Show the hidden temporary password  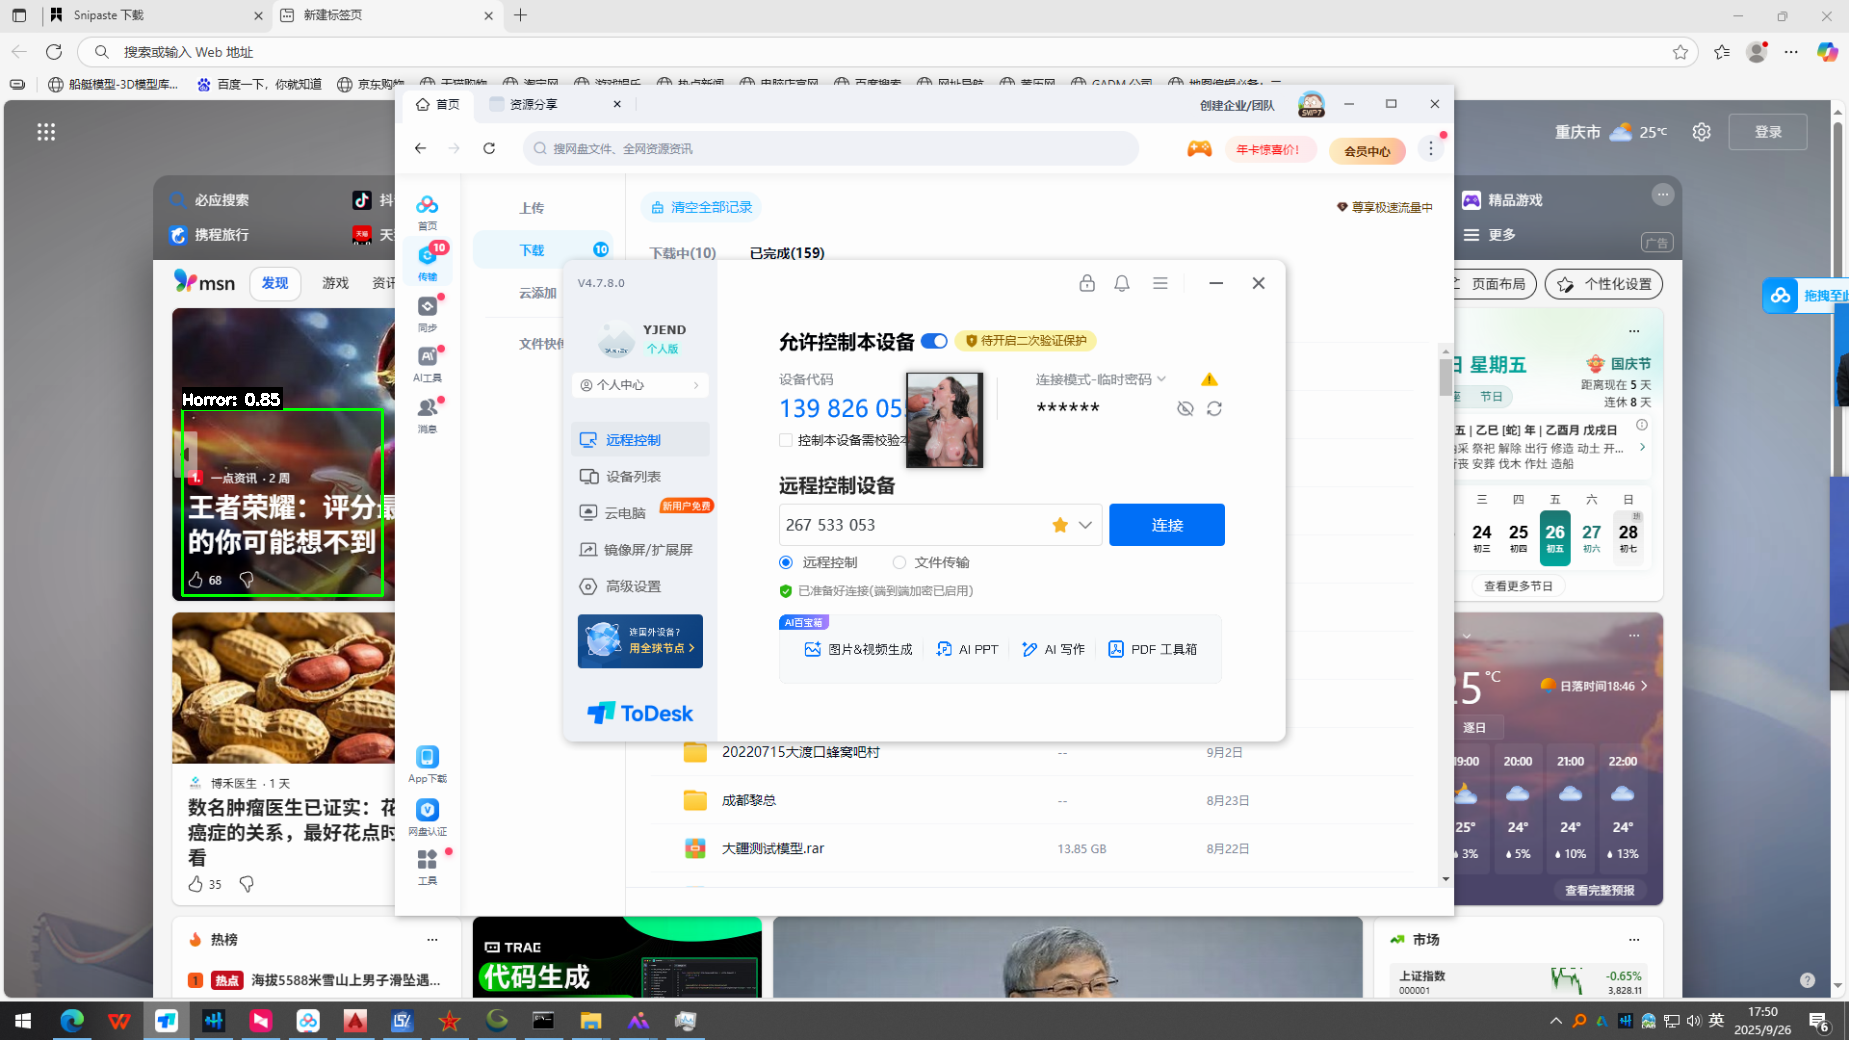pos(1185,409)
